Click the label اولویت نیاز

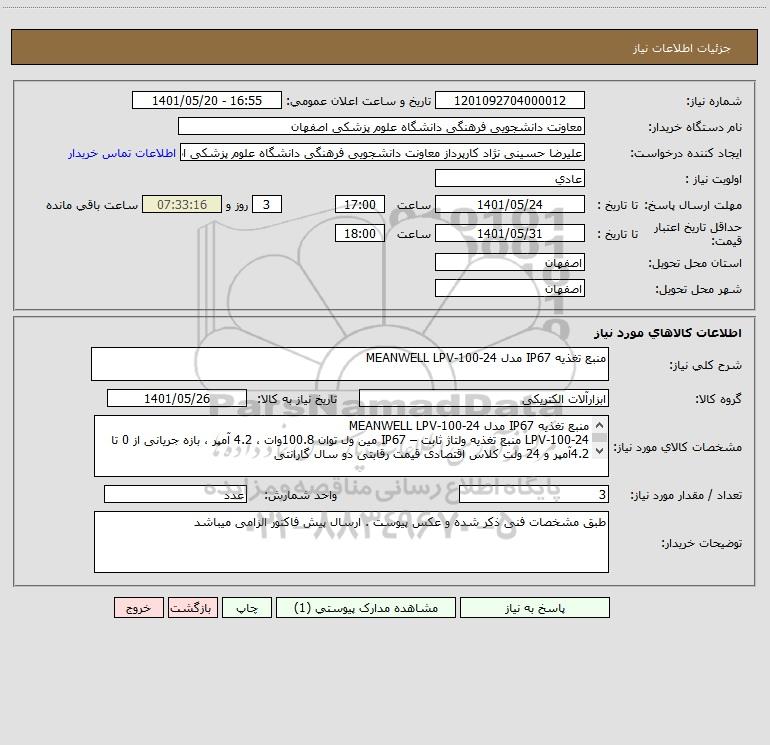click(x=713, y=180)
